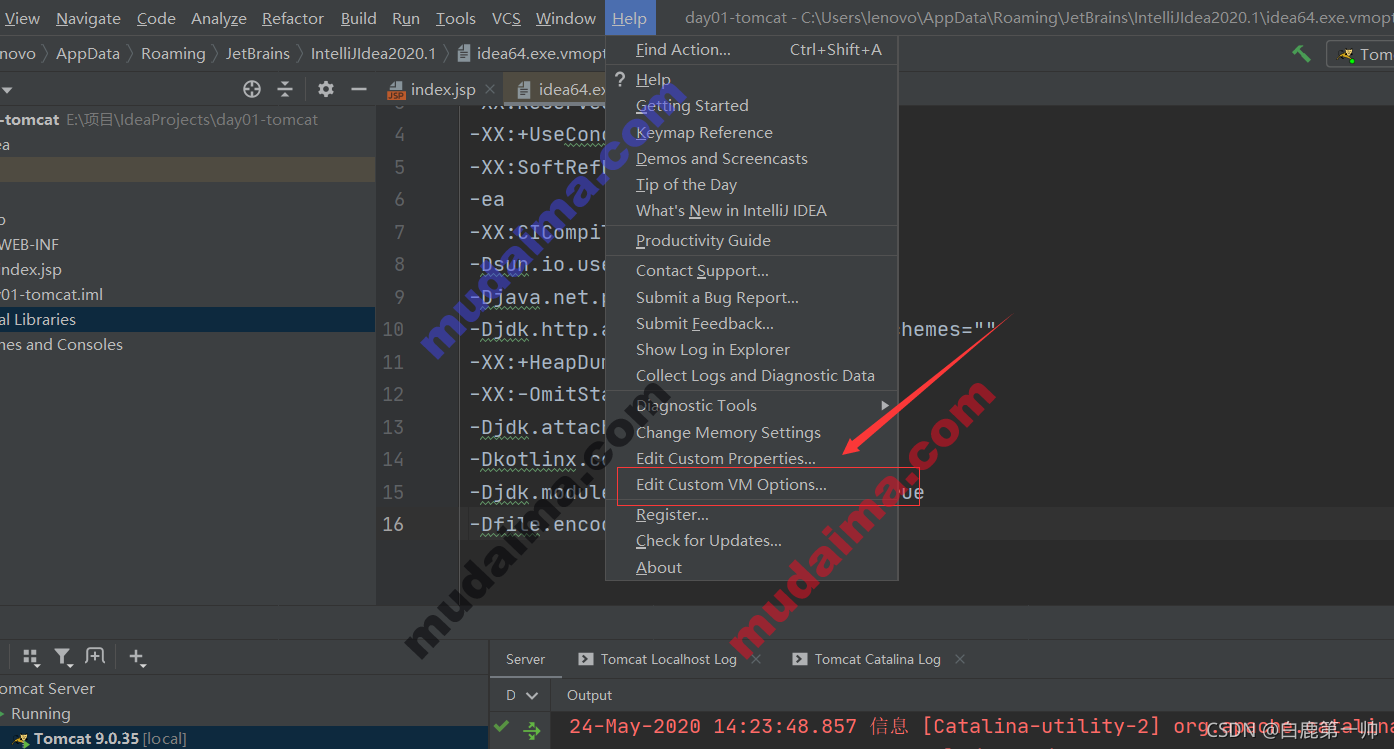Open Keymap Reference from Help menu
This screenshot has height=749, width=1394.
(x=752, y=132)
